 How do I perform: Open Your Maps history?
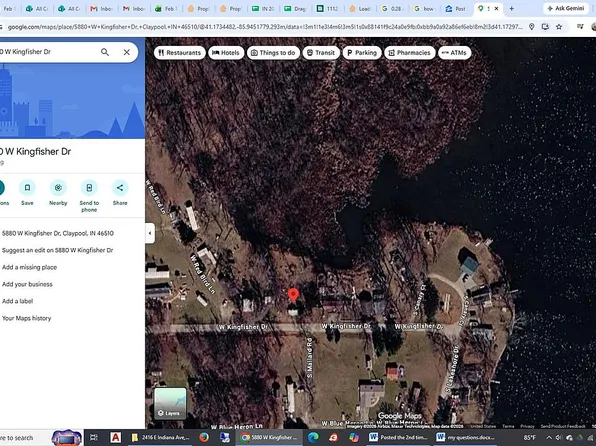pyautogui.click(x=26, y=318)
